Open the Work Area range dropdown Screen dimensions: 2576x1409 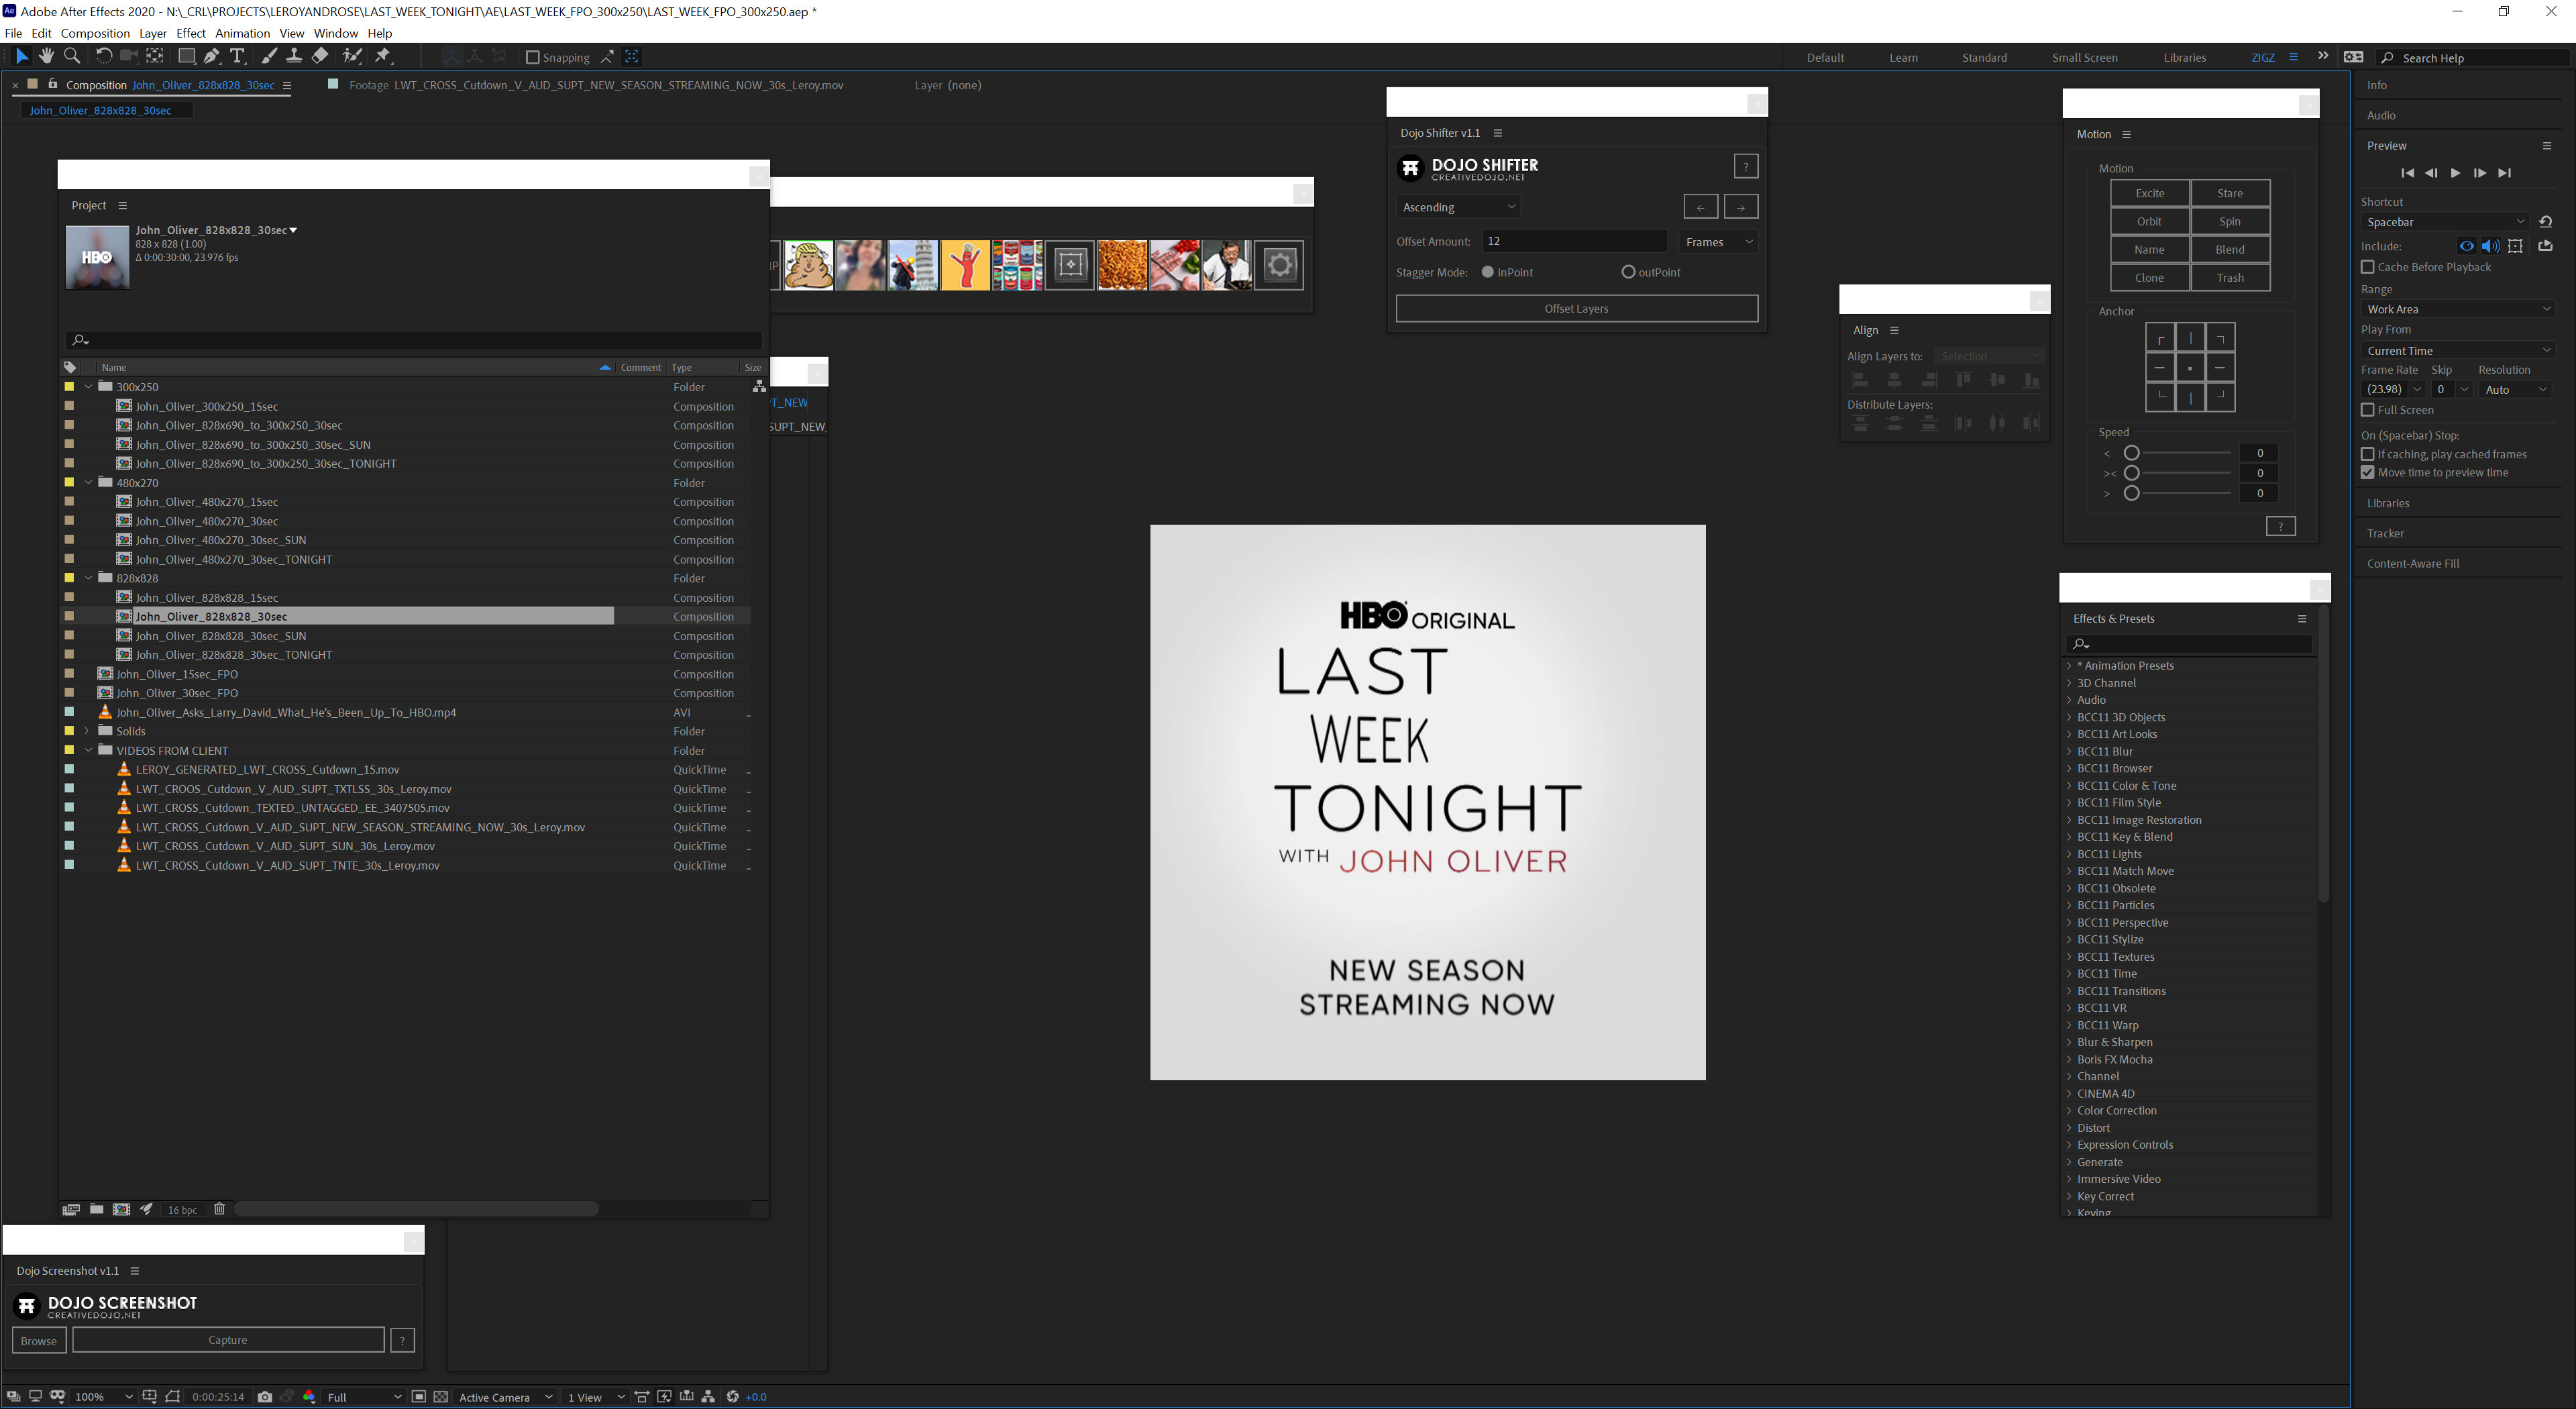2458,309
